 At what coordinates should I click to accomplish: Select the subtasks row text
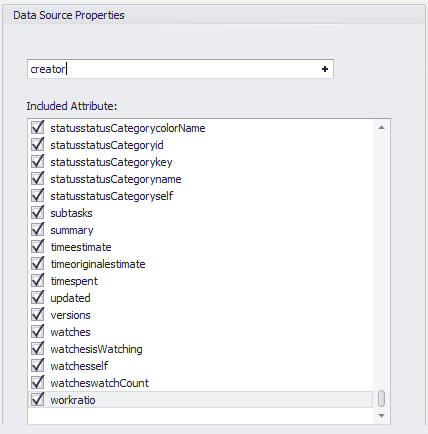pos(71,213)
